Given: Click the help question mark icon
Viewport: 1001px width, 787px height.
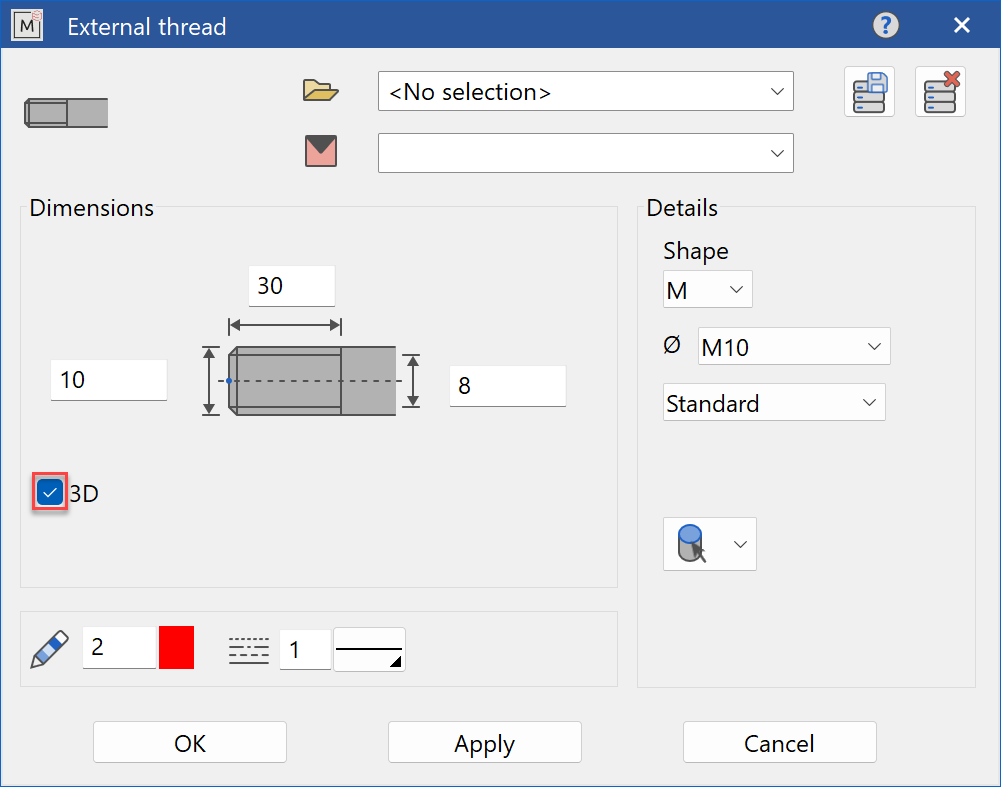Looking at the screenshot, I should point(885,26).
